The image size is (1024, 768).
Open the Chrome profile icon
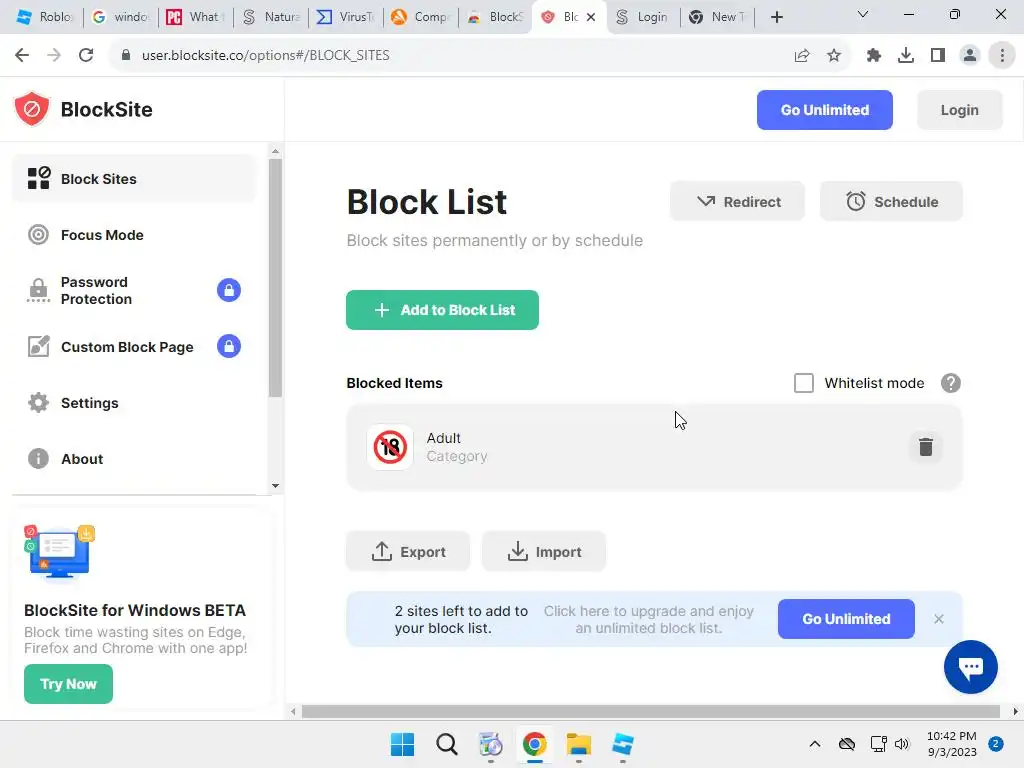pos(970,55)
